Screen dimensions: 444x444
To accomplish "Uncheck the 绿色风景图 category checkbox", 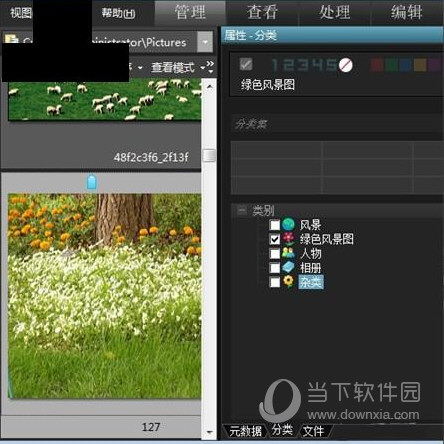I will [x=275, y=239].
